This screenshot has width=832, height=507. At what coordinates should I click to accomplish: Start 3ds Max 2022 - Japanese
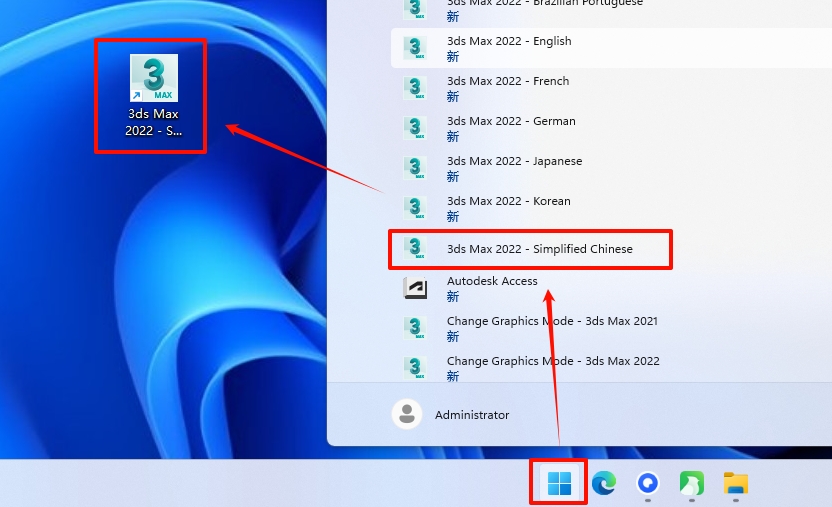[514, 161]
